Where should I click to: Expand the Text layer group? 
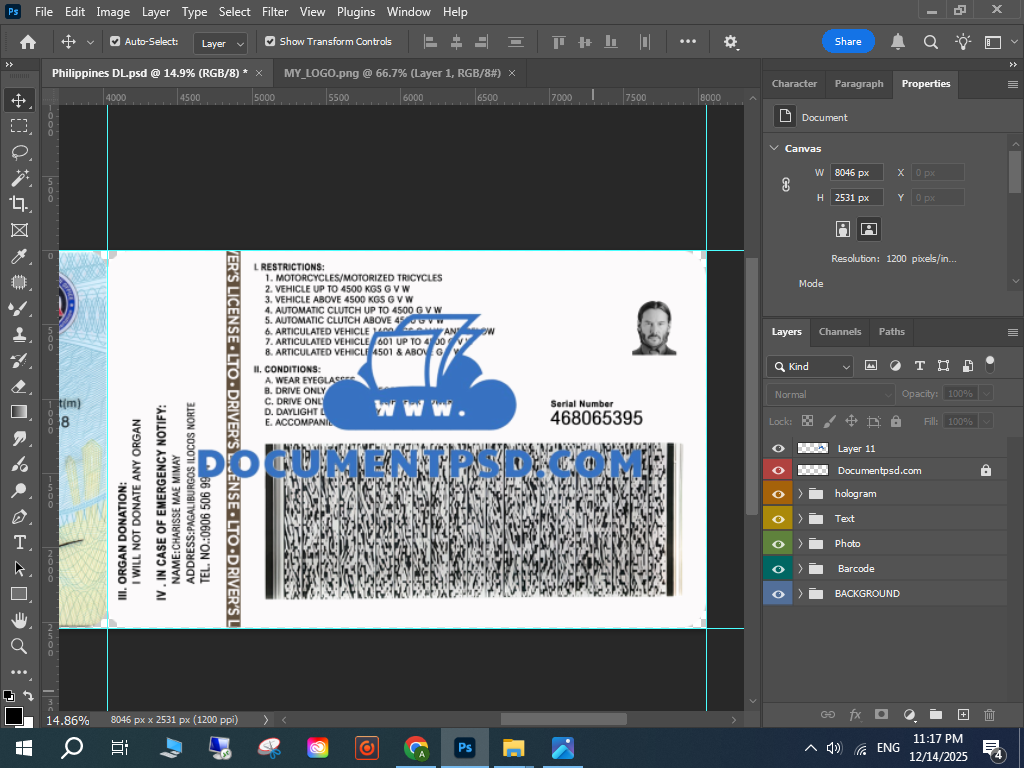800,519
